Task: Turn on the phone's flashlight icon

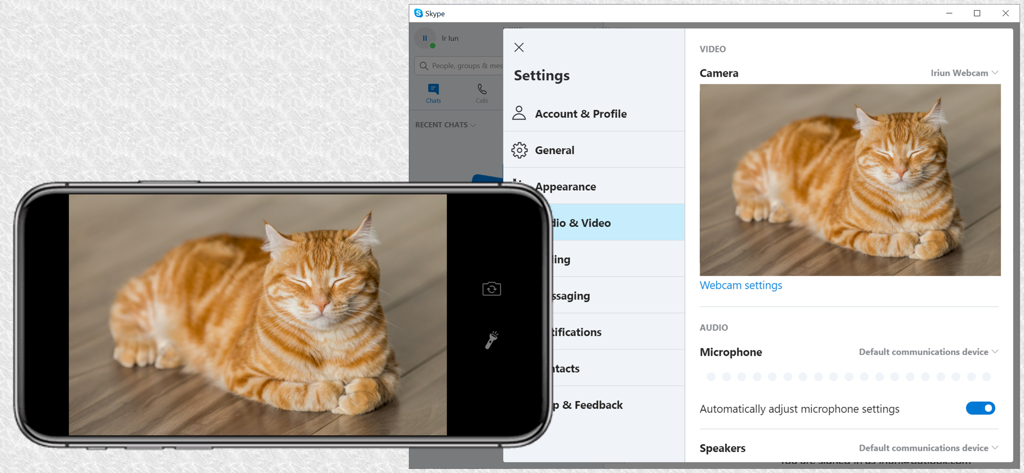Action: [x=491, y=340]
